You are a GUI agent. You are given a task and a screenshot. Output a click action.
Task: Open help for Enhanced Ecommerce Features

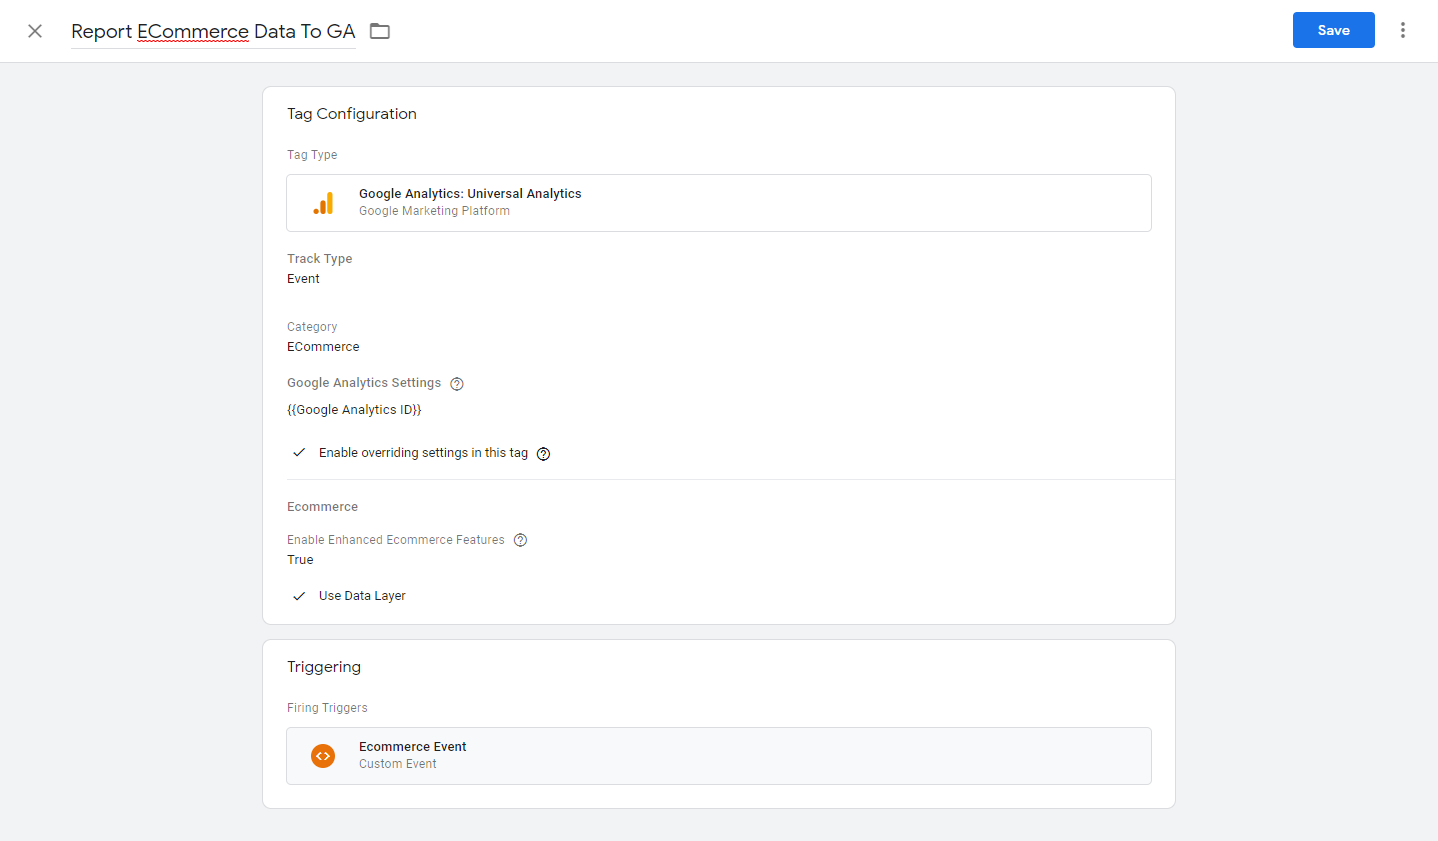[x=520, y=539]
